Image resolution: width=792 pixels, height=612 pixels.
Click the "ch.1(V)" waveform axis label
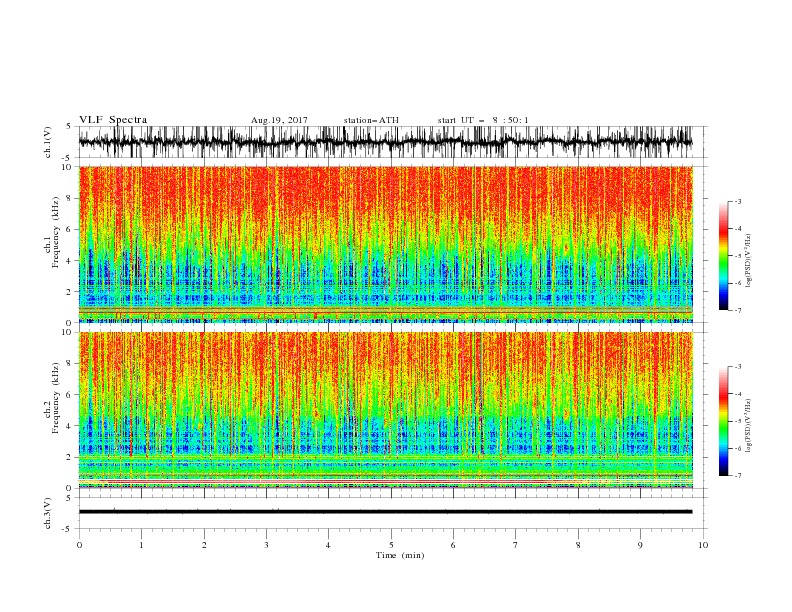click(x=48, y=142)
